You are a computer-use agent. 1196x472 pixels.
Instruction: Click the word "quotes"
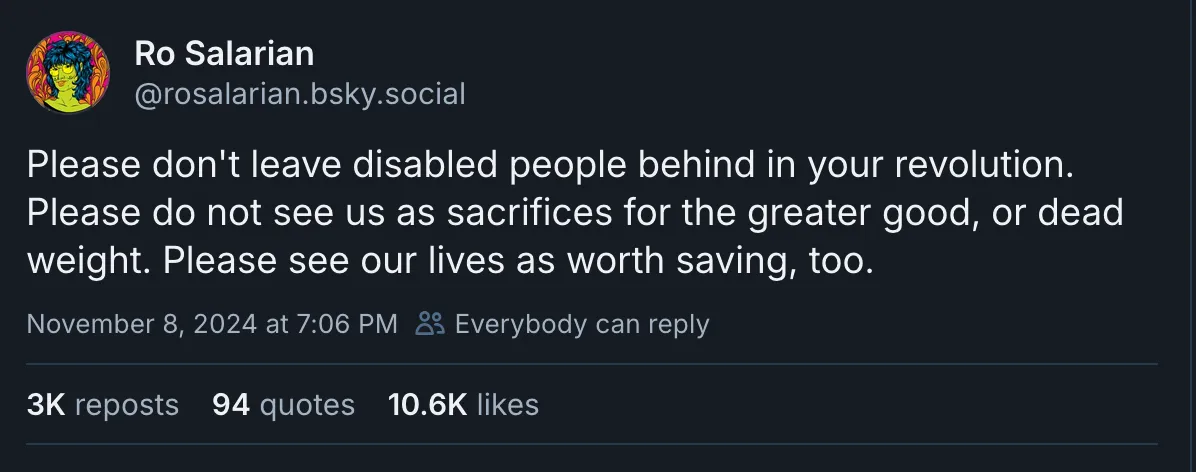tap(307, 404)
